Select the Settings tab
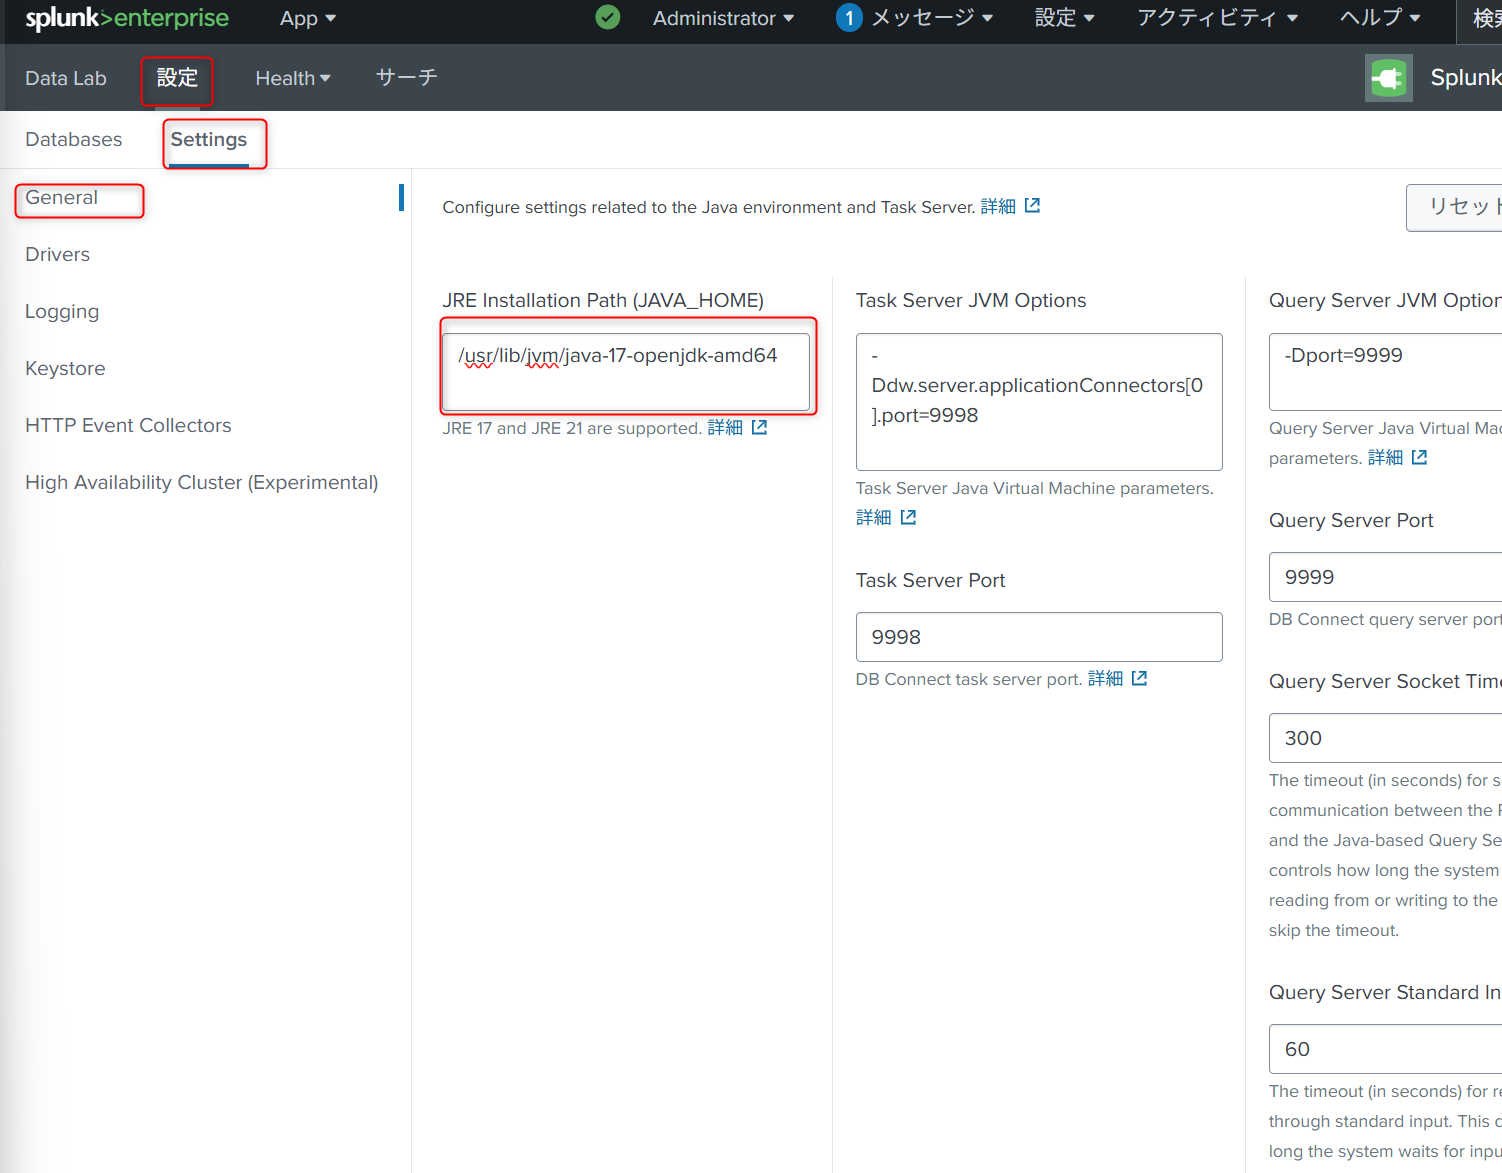 (x=209, y=139)
